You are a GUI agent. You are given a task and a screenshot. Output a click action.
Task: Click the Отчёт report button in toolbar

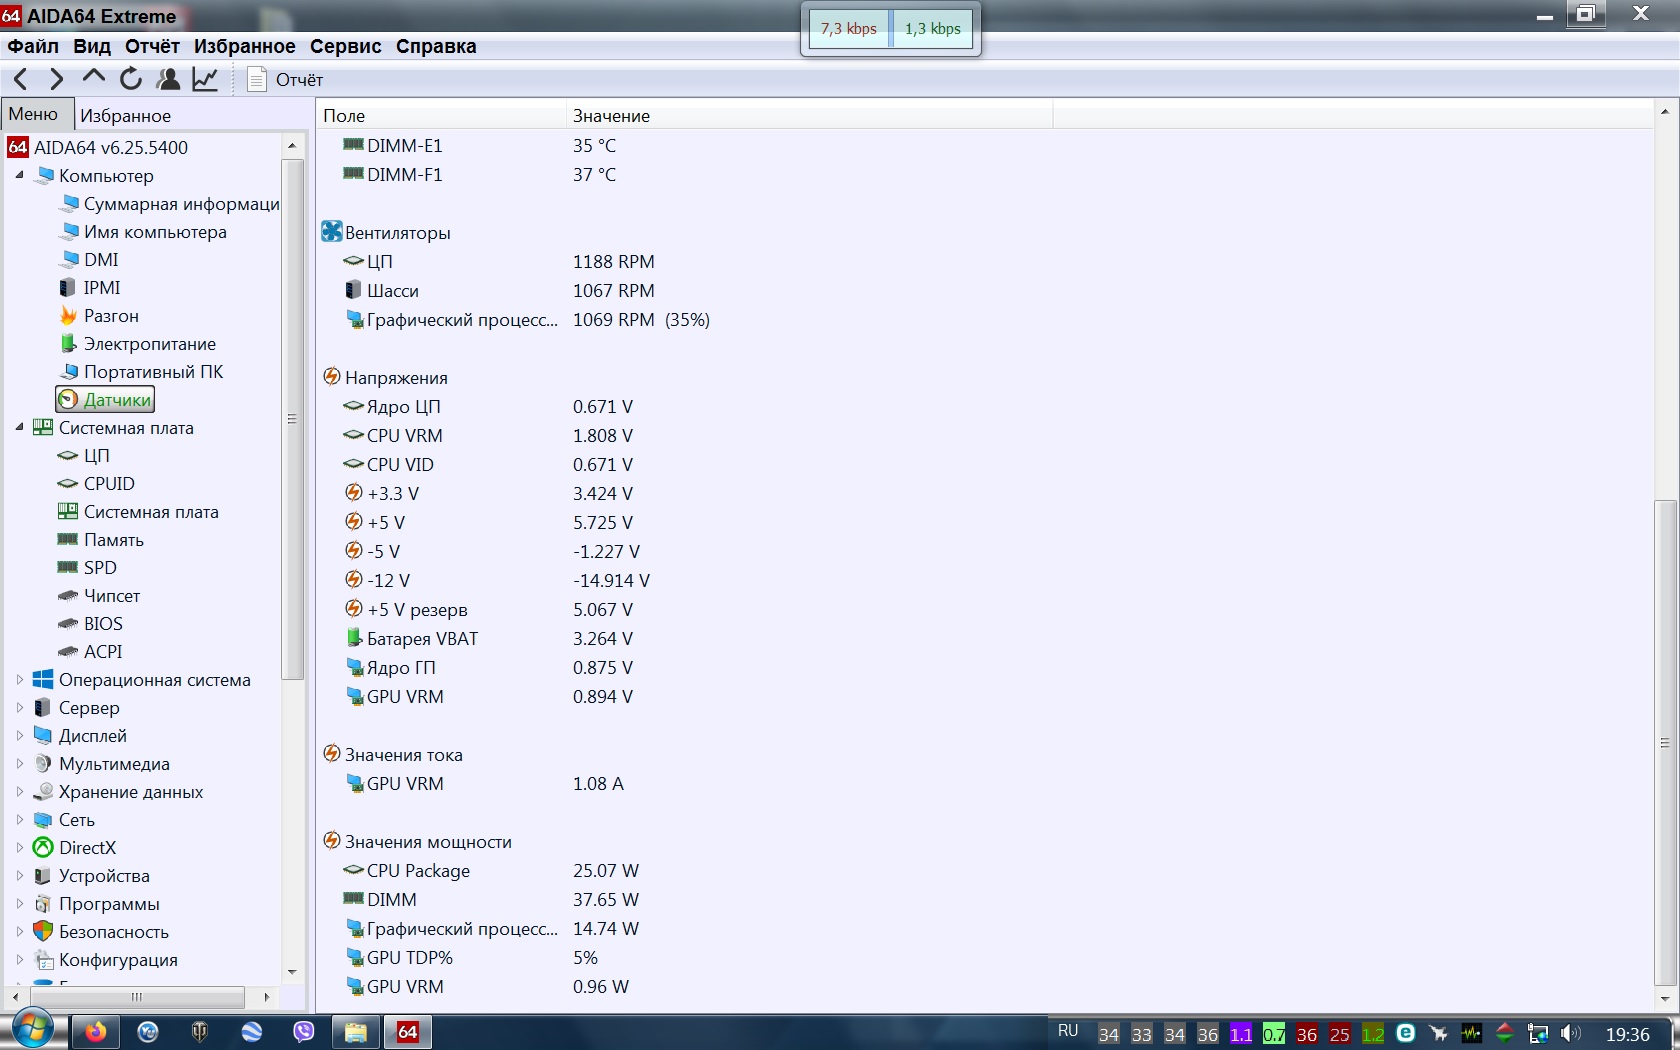point(285,79)
